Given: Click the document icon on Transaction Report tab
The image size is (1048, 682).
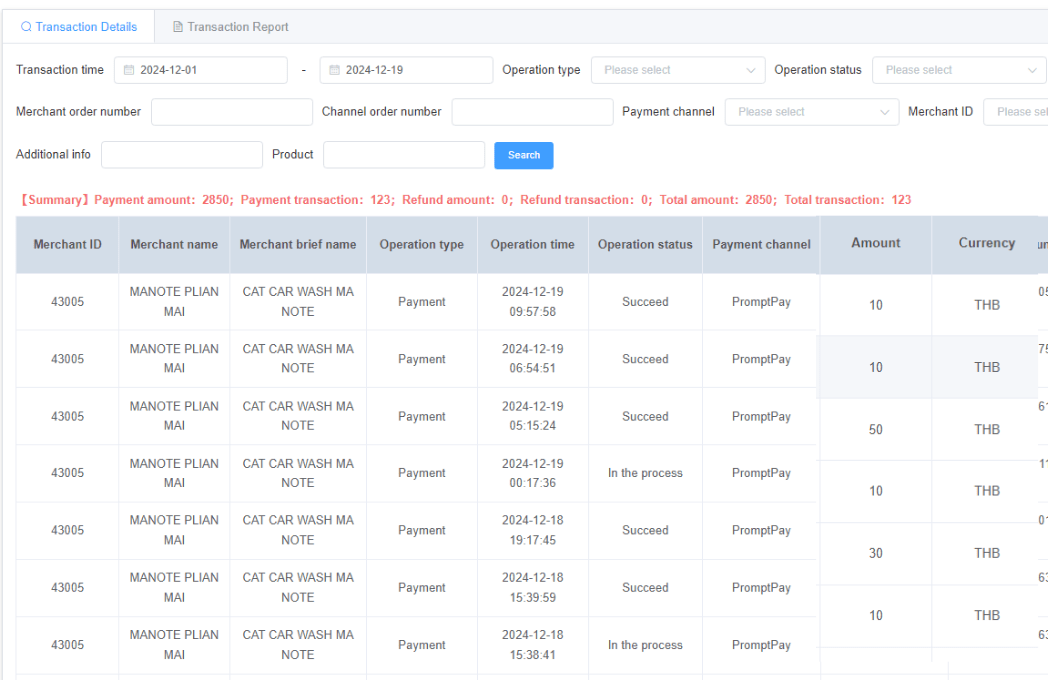Looking at the screenshot, I should (x=177, y=27).
